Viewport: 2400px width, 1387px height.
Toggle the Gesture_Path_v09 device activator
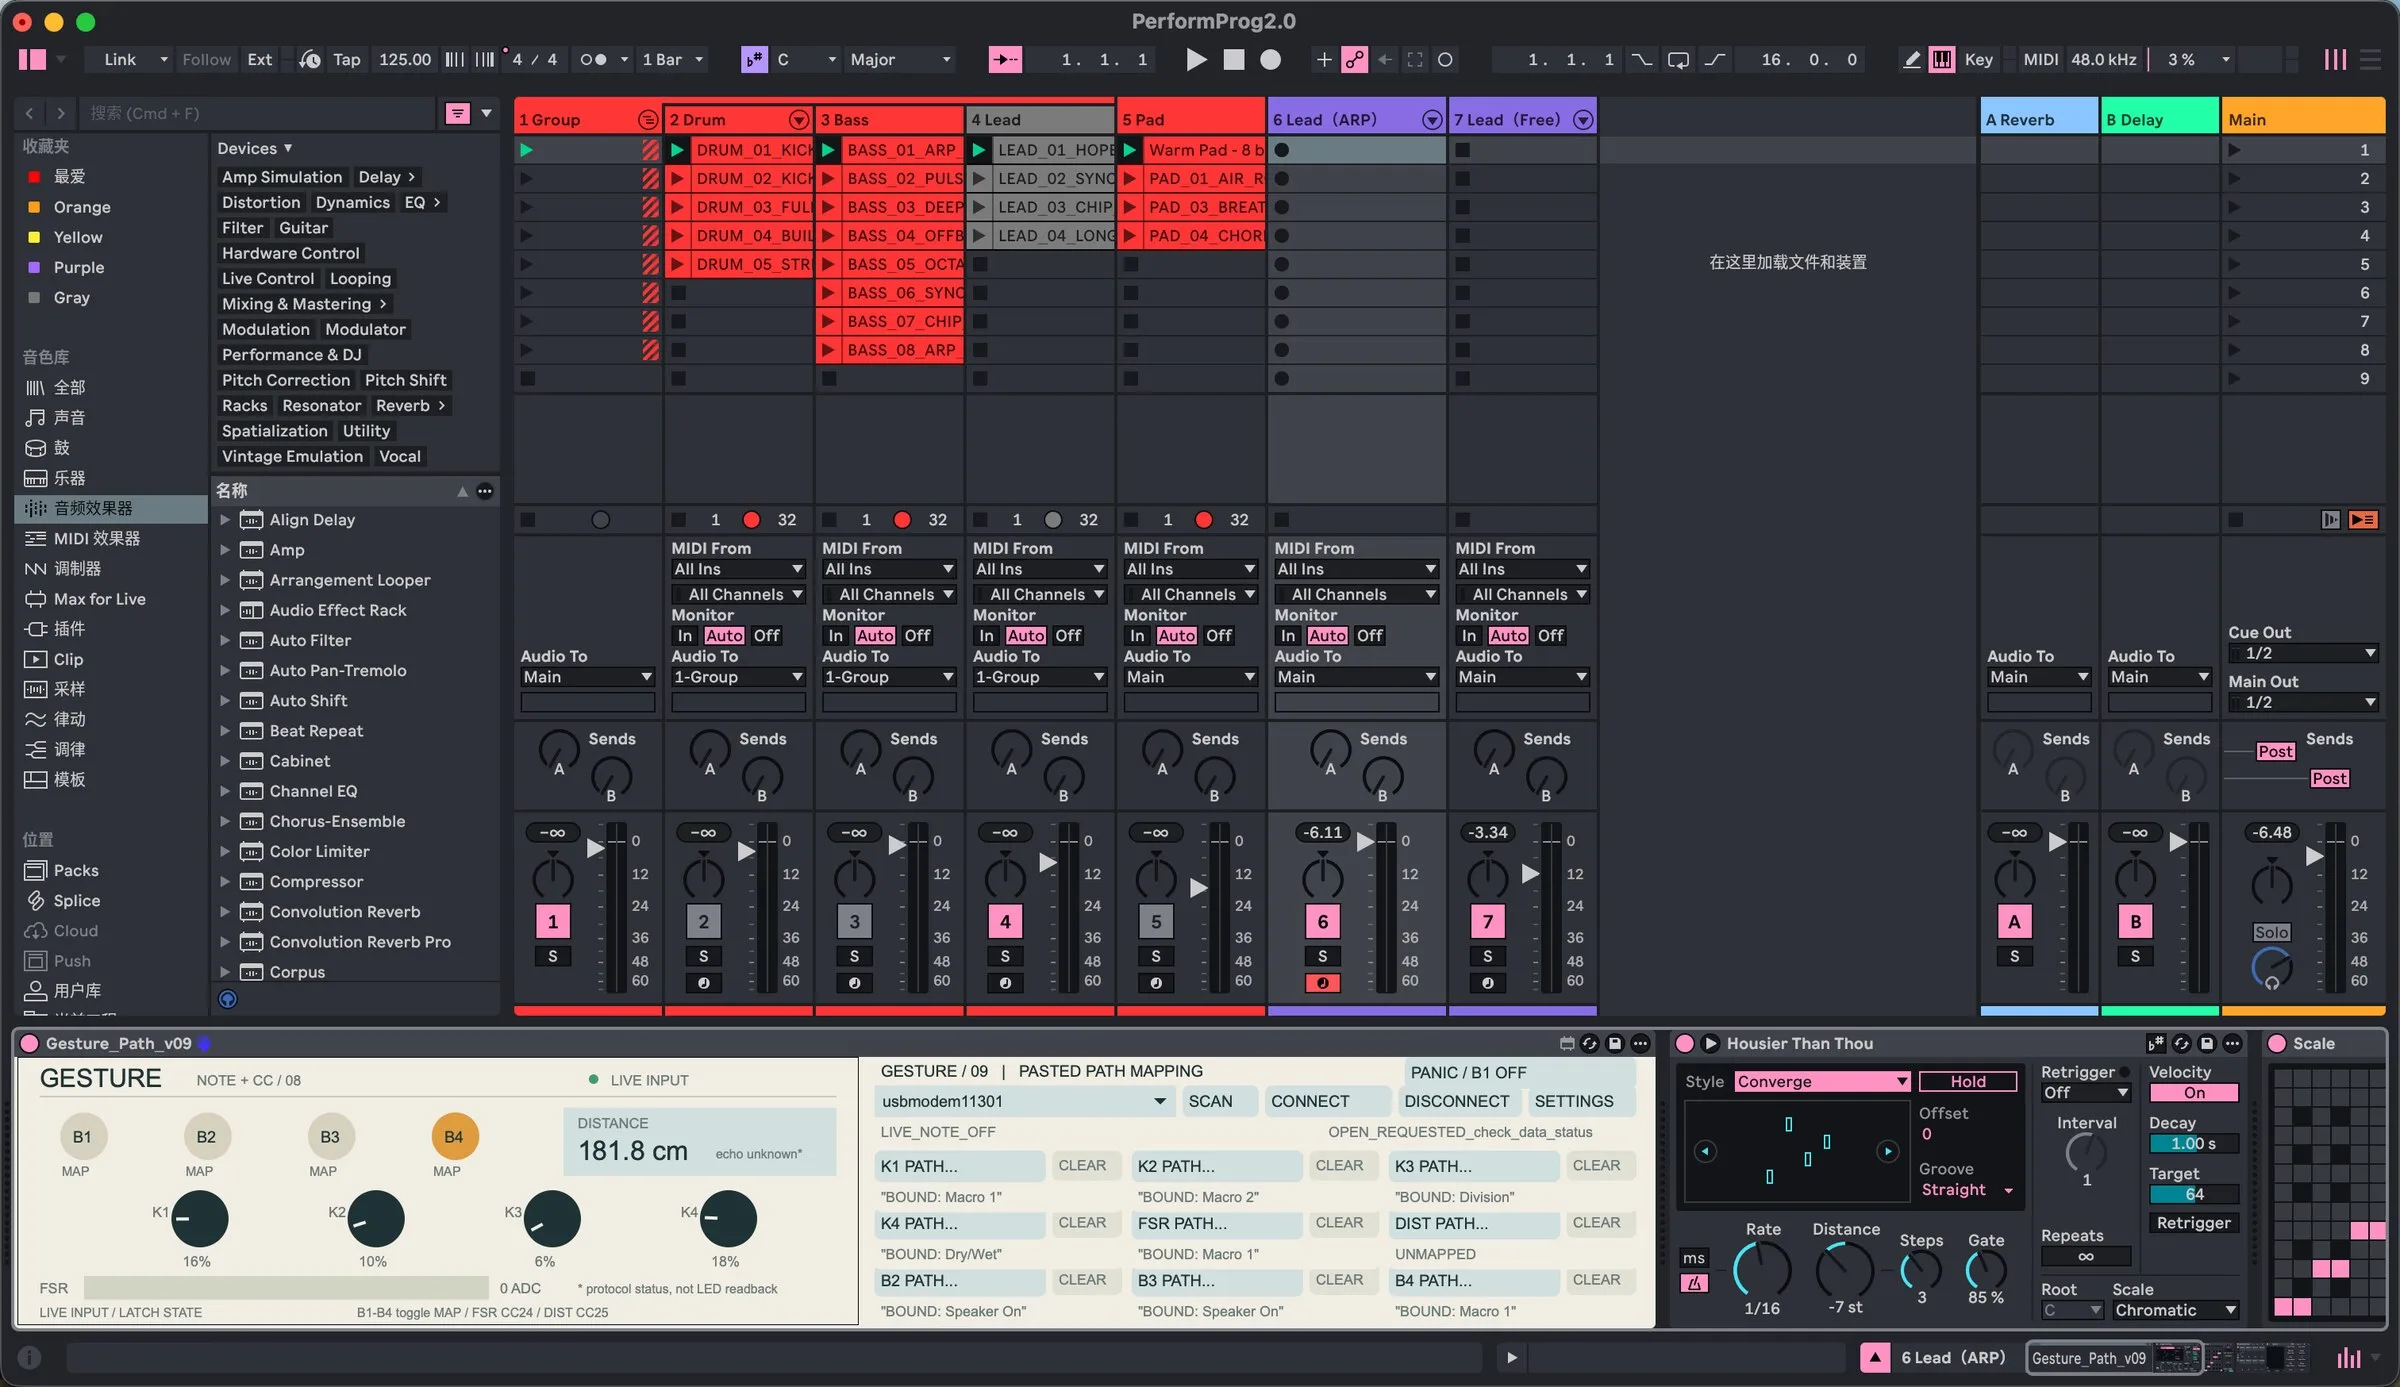[29, 1044]
